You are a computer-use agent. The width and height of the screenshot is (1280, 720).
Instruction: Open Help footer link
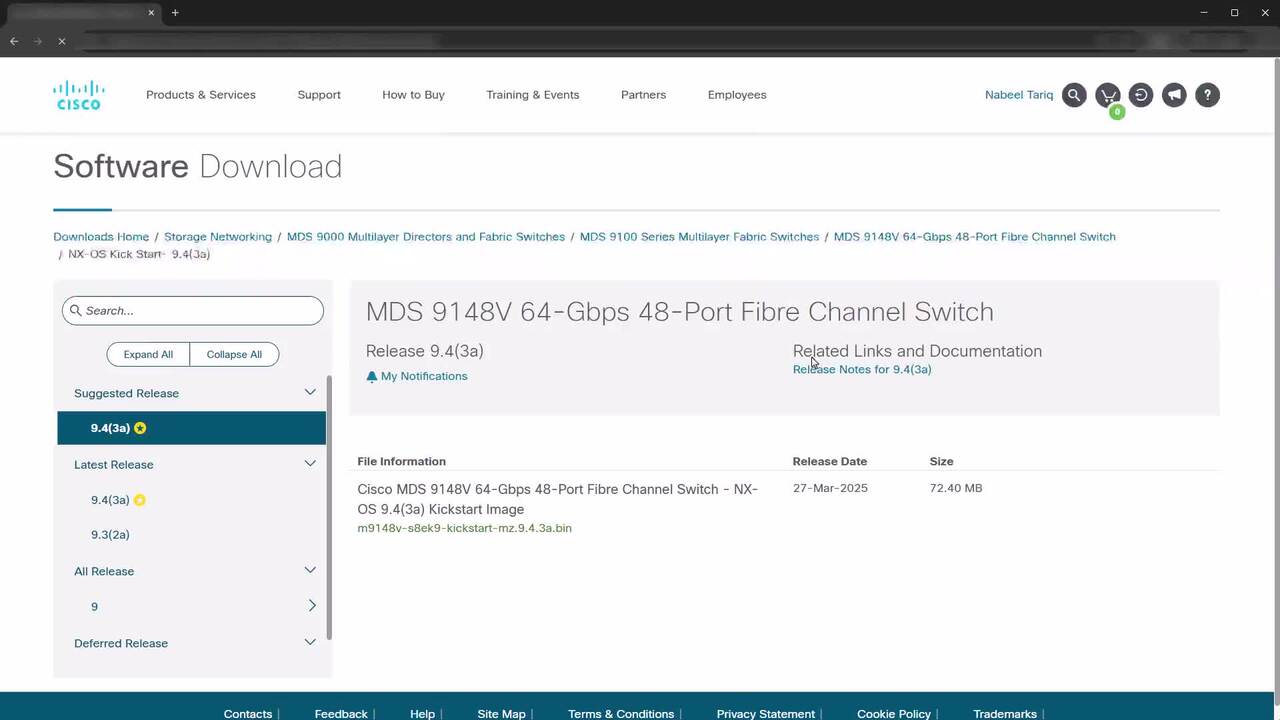422,714
